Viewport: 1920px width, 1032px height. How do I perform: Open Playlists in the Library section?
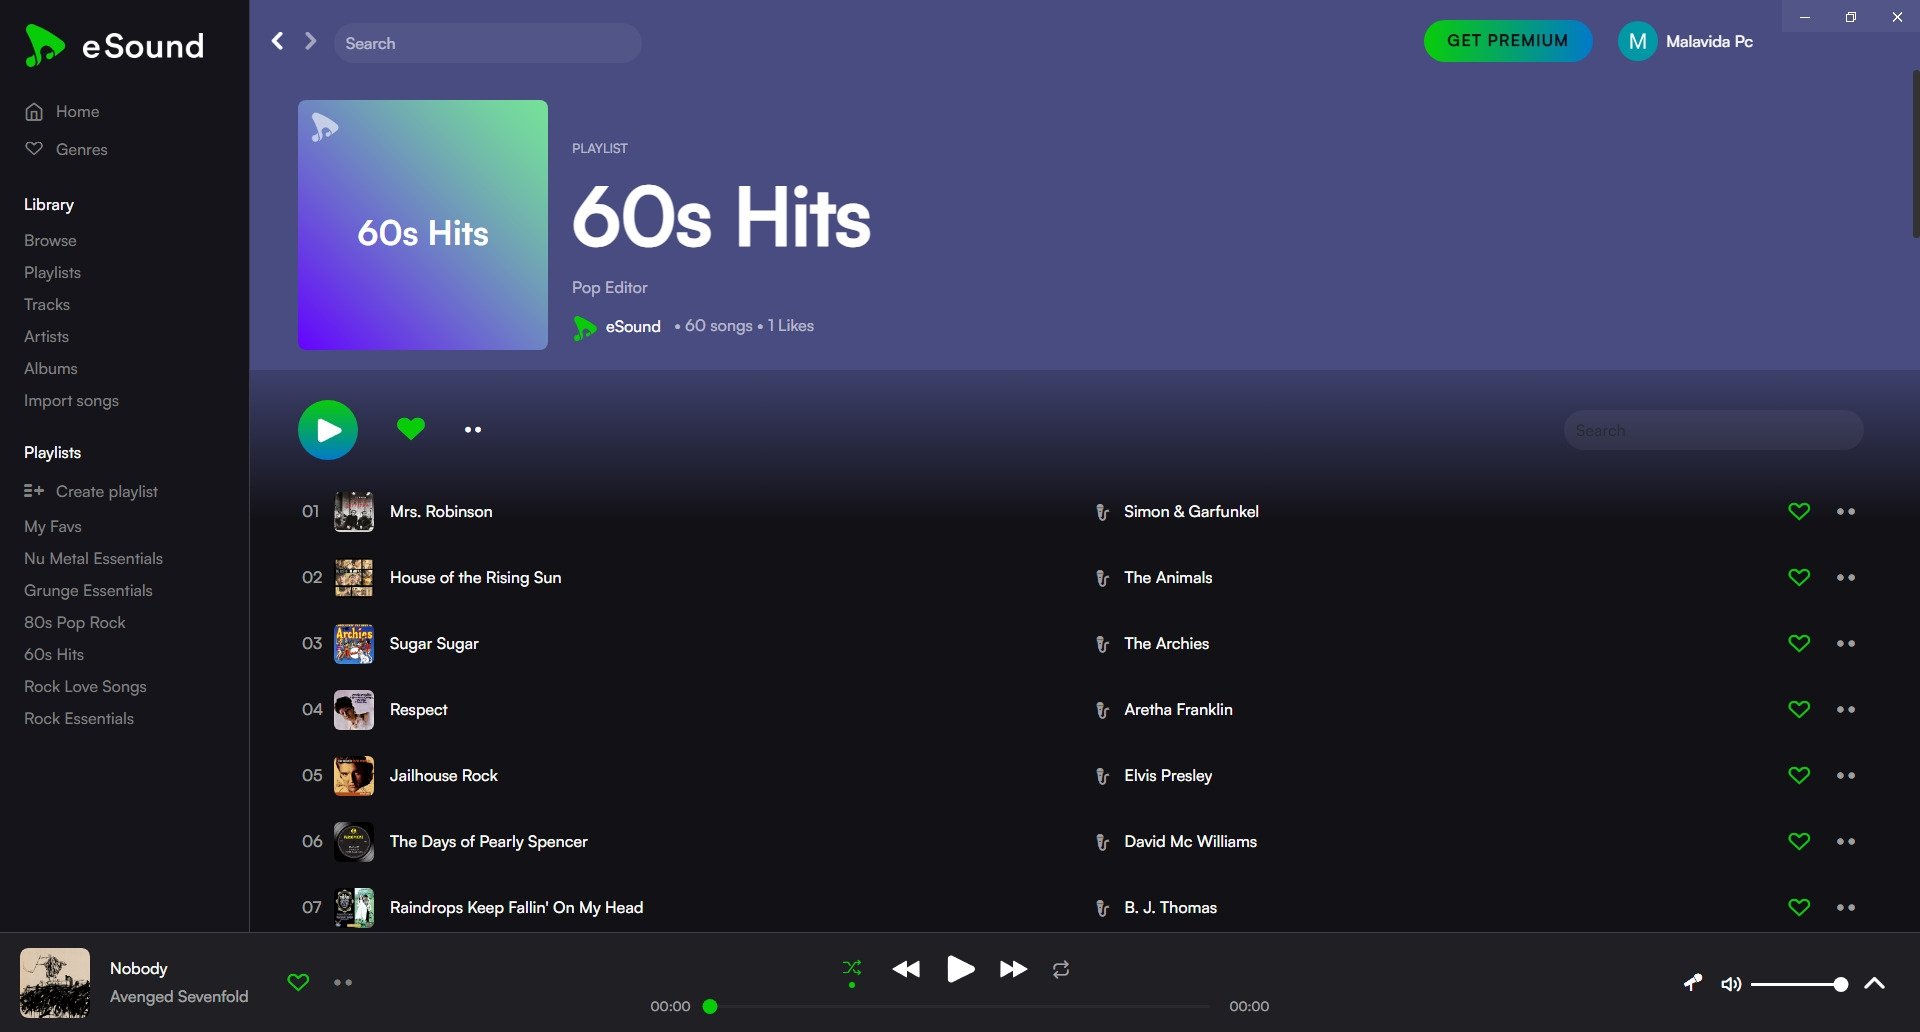[x=52, y=272]
